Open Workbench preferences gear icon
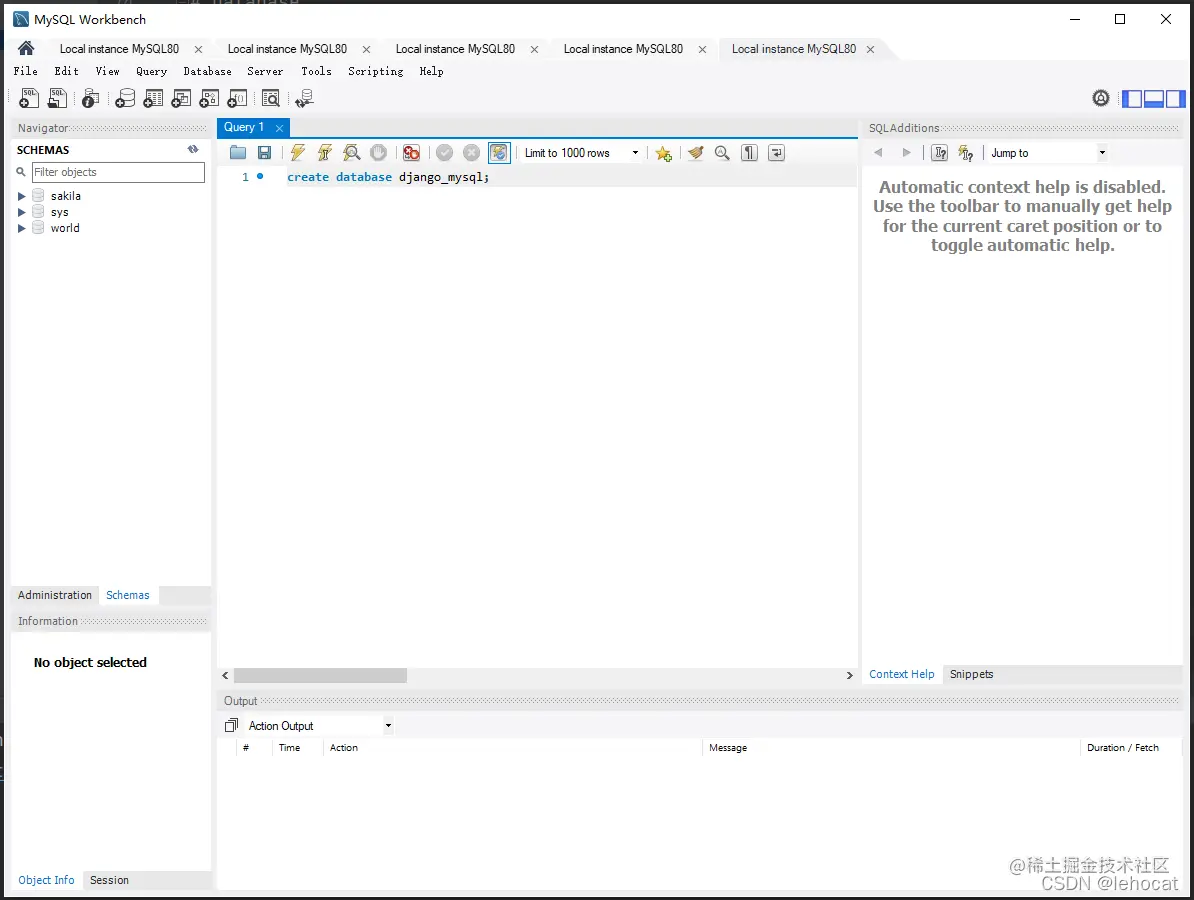Viewport: 1194px width, 900px height. click(x=1100, y=98)
